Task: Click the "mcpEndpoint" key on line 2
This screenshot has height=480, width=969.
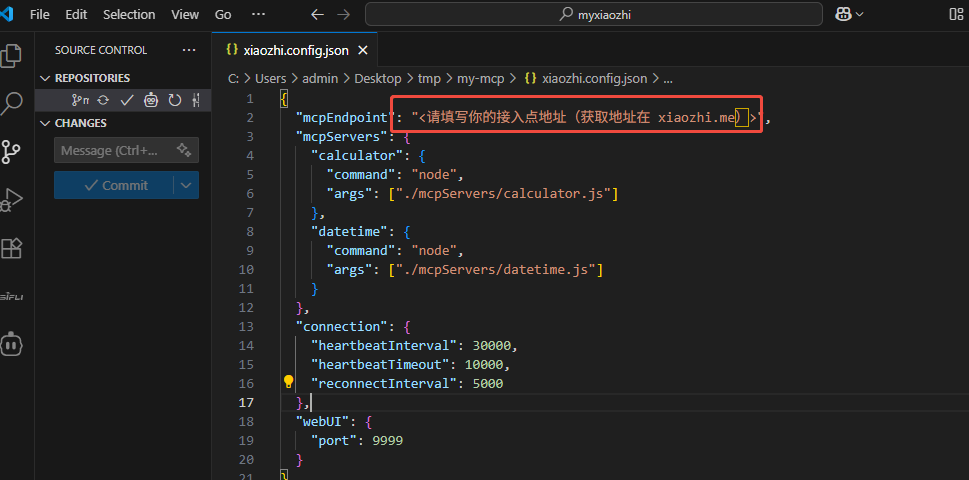Action: (x=345, y=117)
